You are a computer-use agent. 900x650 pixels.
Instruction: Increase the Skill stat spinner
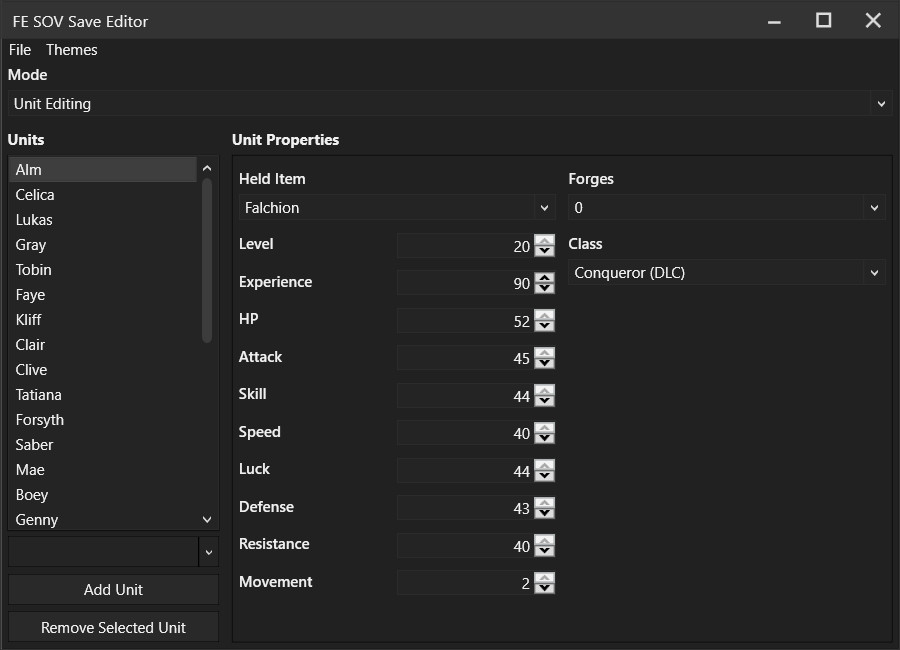coord(544,391)
